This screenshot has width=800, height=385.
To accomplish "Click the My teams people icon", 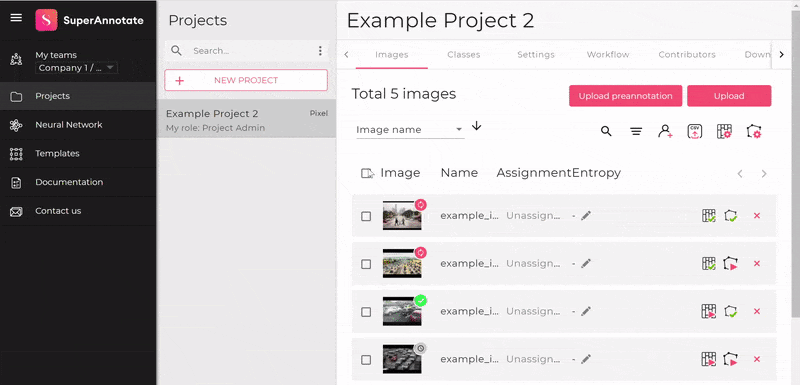I will [x=16, y=60].
